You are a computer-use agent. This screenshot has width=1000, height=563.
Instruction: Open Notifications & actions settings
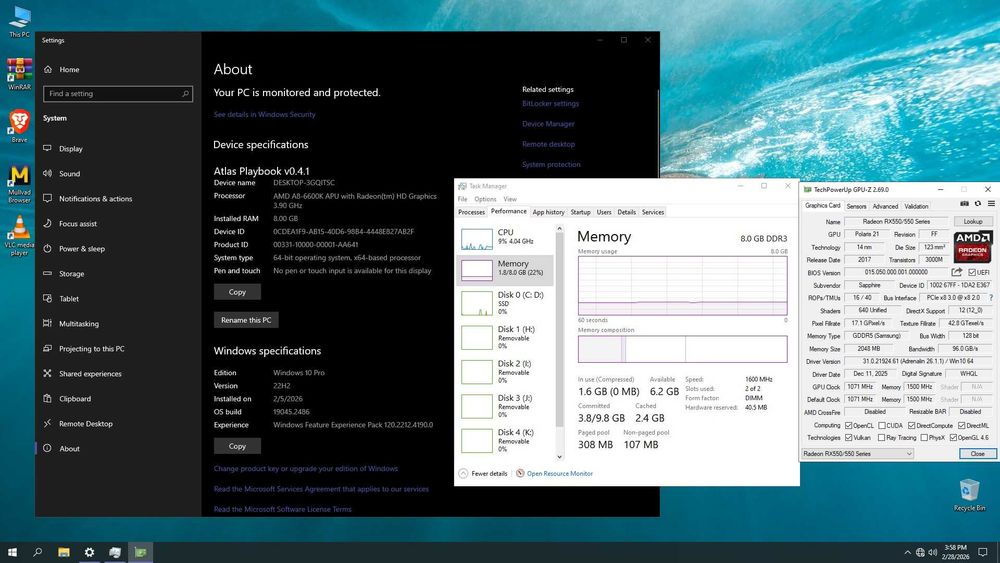pyautogui.click(x=95, y=198)
